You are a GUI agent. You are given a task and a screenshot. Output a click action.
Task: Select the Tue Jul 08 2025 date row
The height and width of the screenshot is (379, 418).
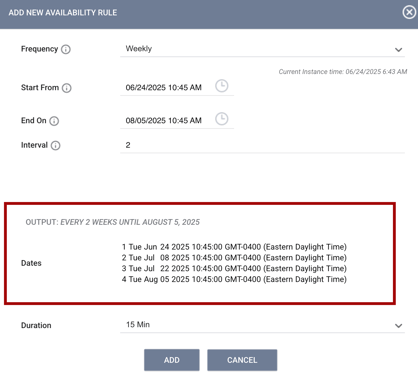tap(234, 258)
